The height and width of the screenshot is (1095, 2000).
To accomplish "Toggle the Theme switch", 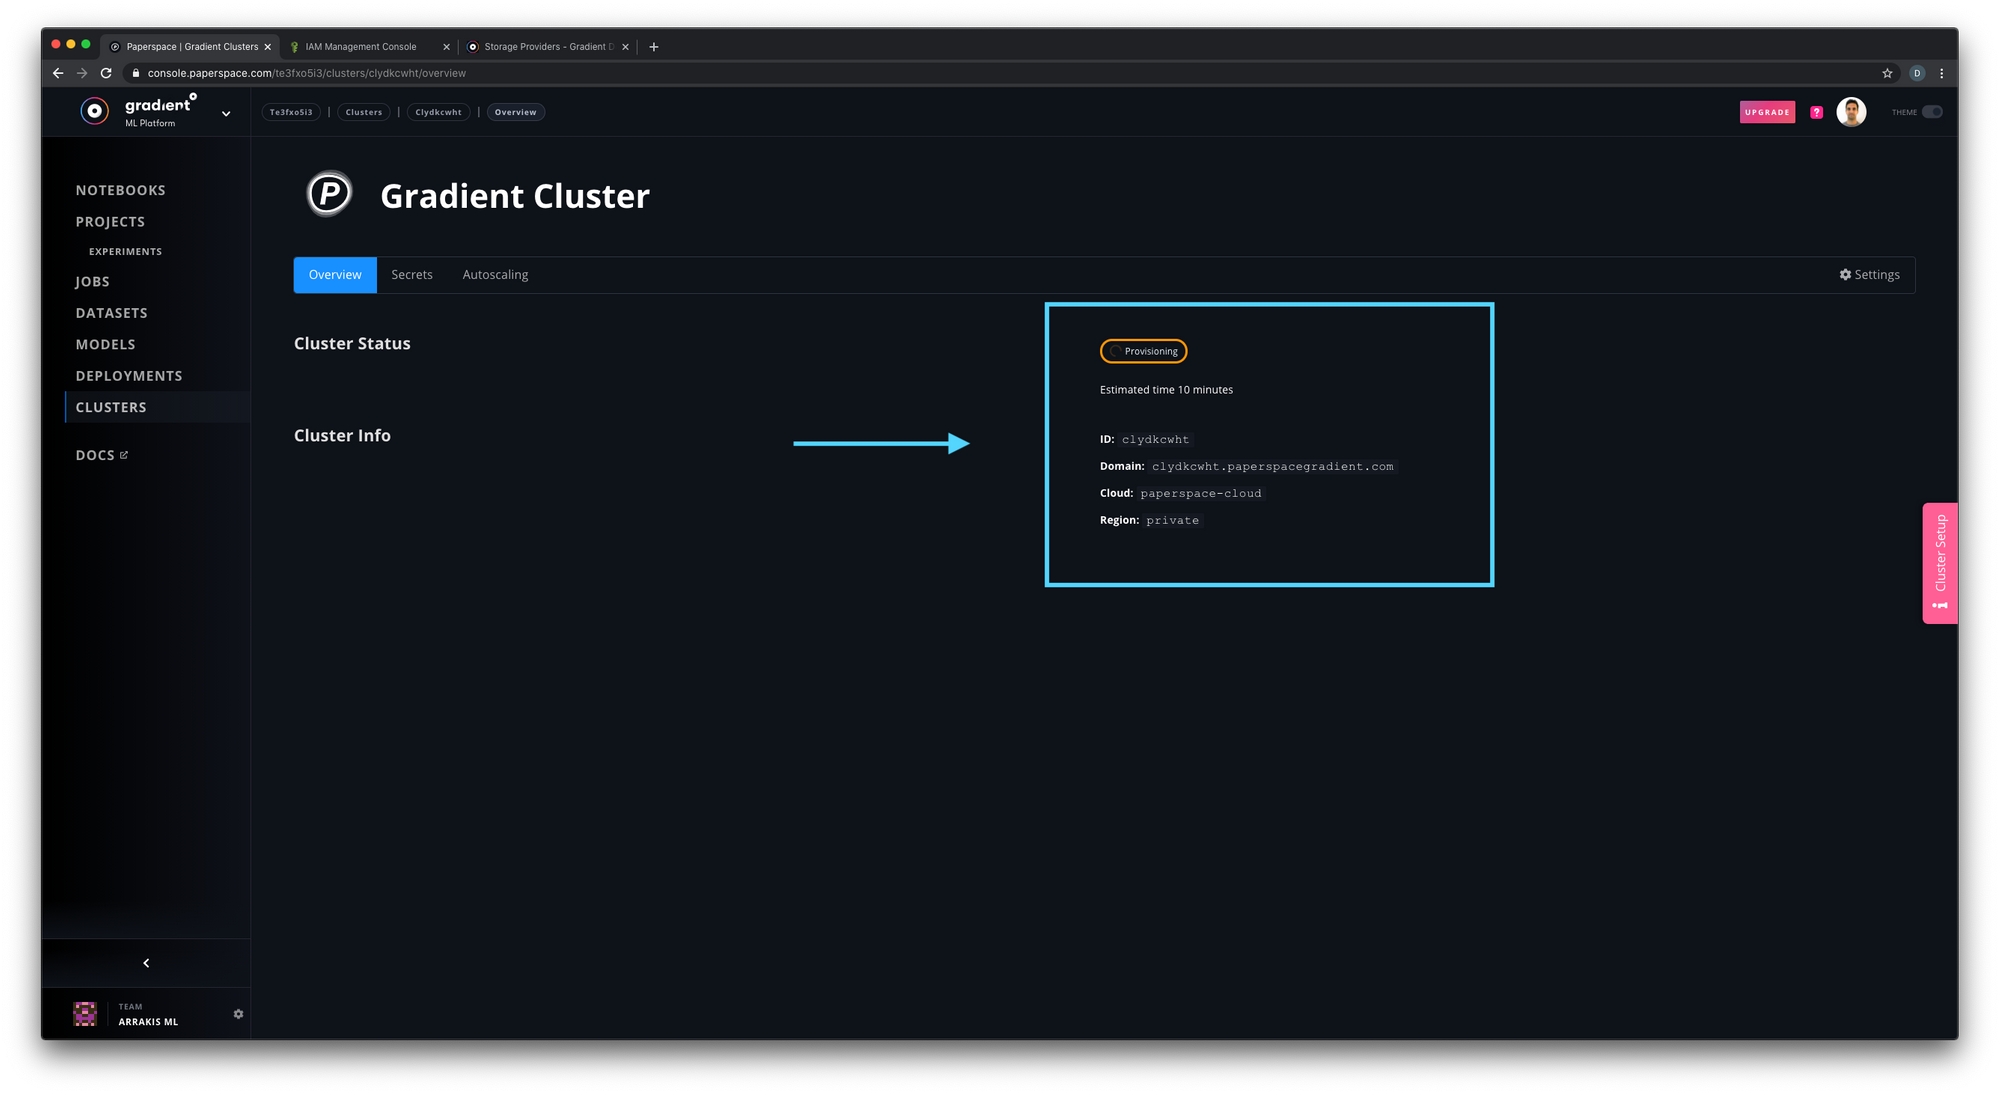I will (1931, 112).
